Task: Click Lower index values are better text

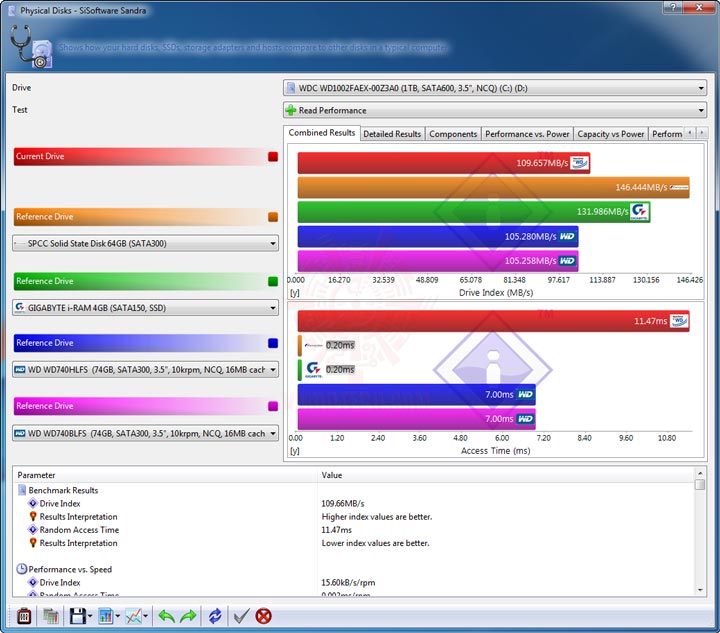Action: coord(375,543)
